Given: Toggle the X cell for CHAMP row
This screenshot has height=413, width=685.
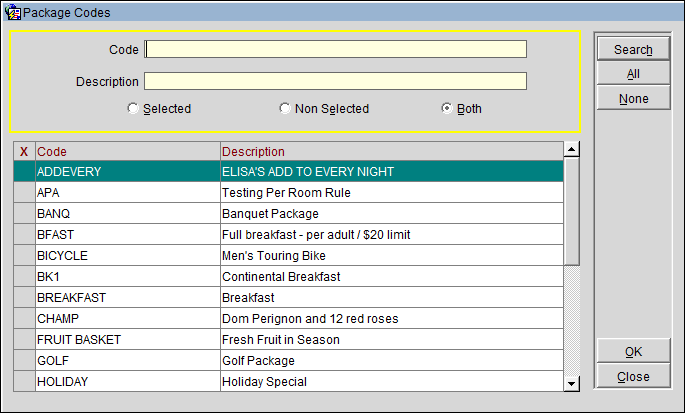Looking at the screenshot, I should (24, 319).
